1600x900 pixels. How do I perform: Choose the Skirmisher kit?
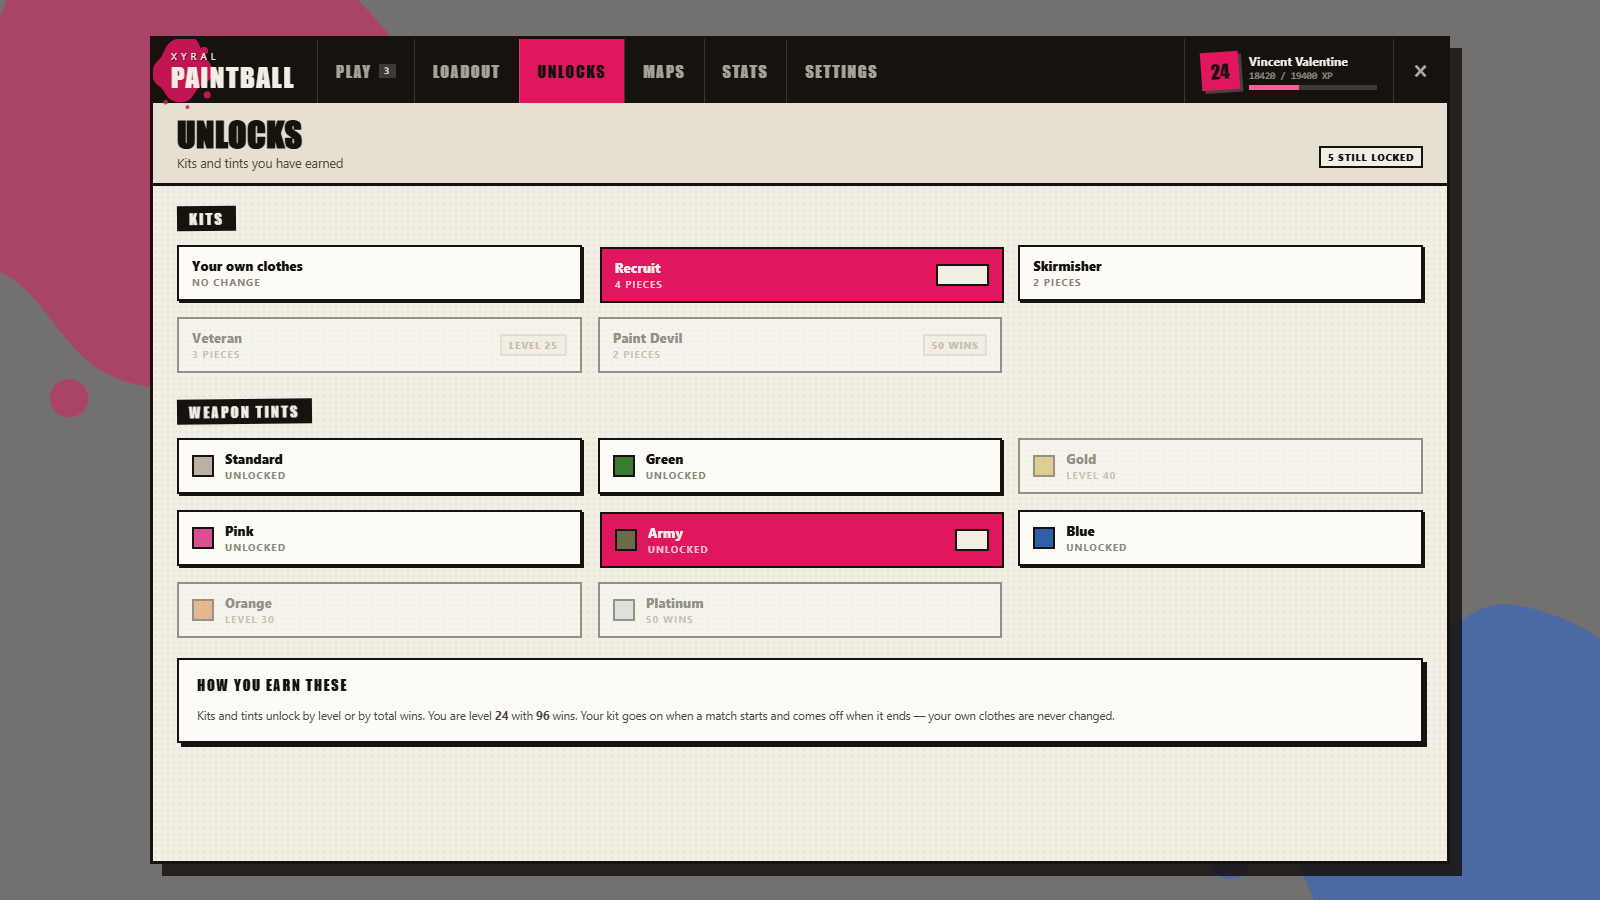(1221, 274)
